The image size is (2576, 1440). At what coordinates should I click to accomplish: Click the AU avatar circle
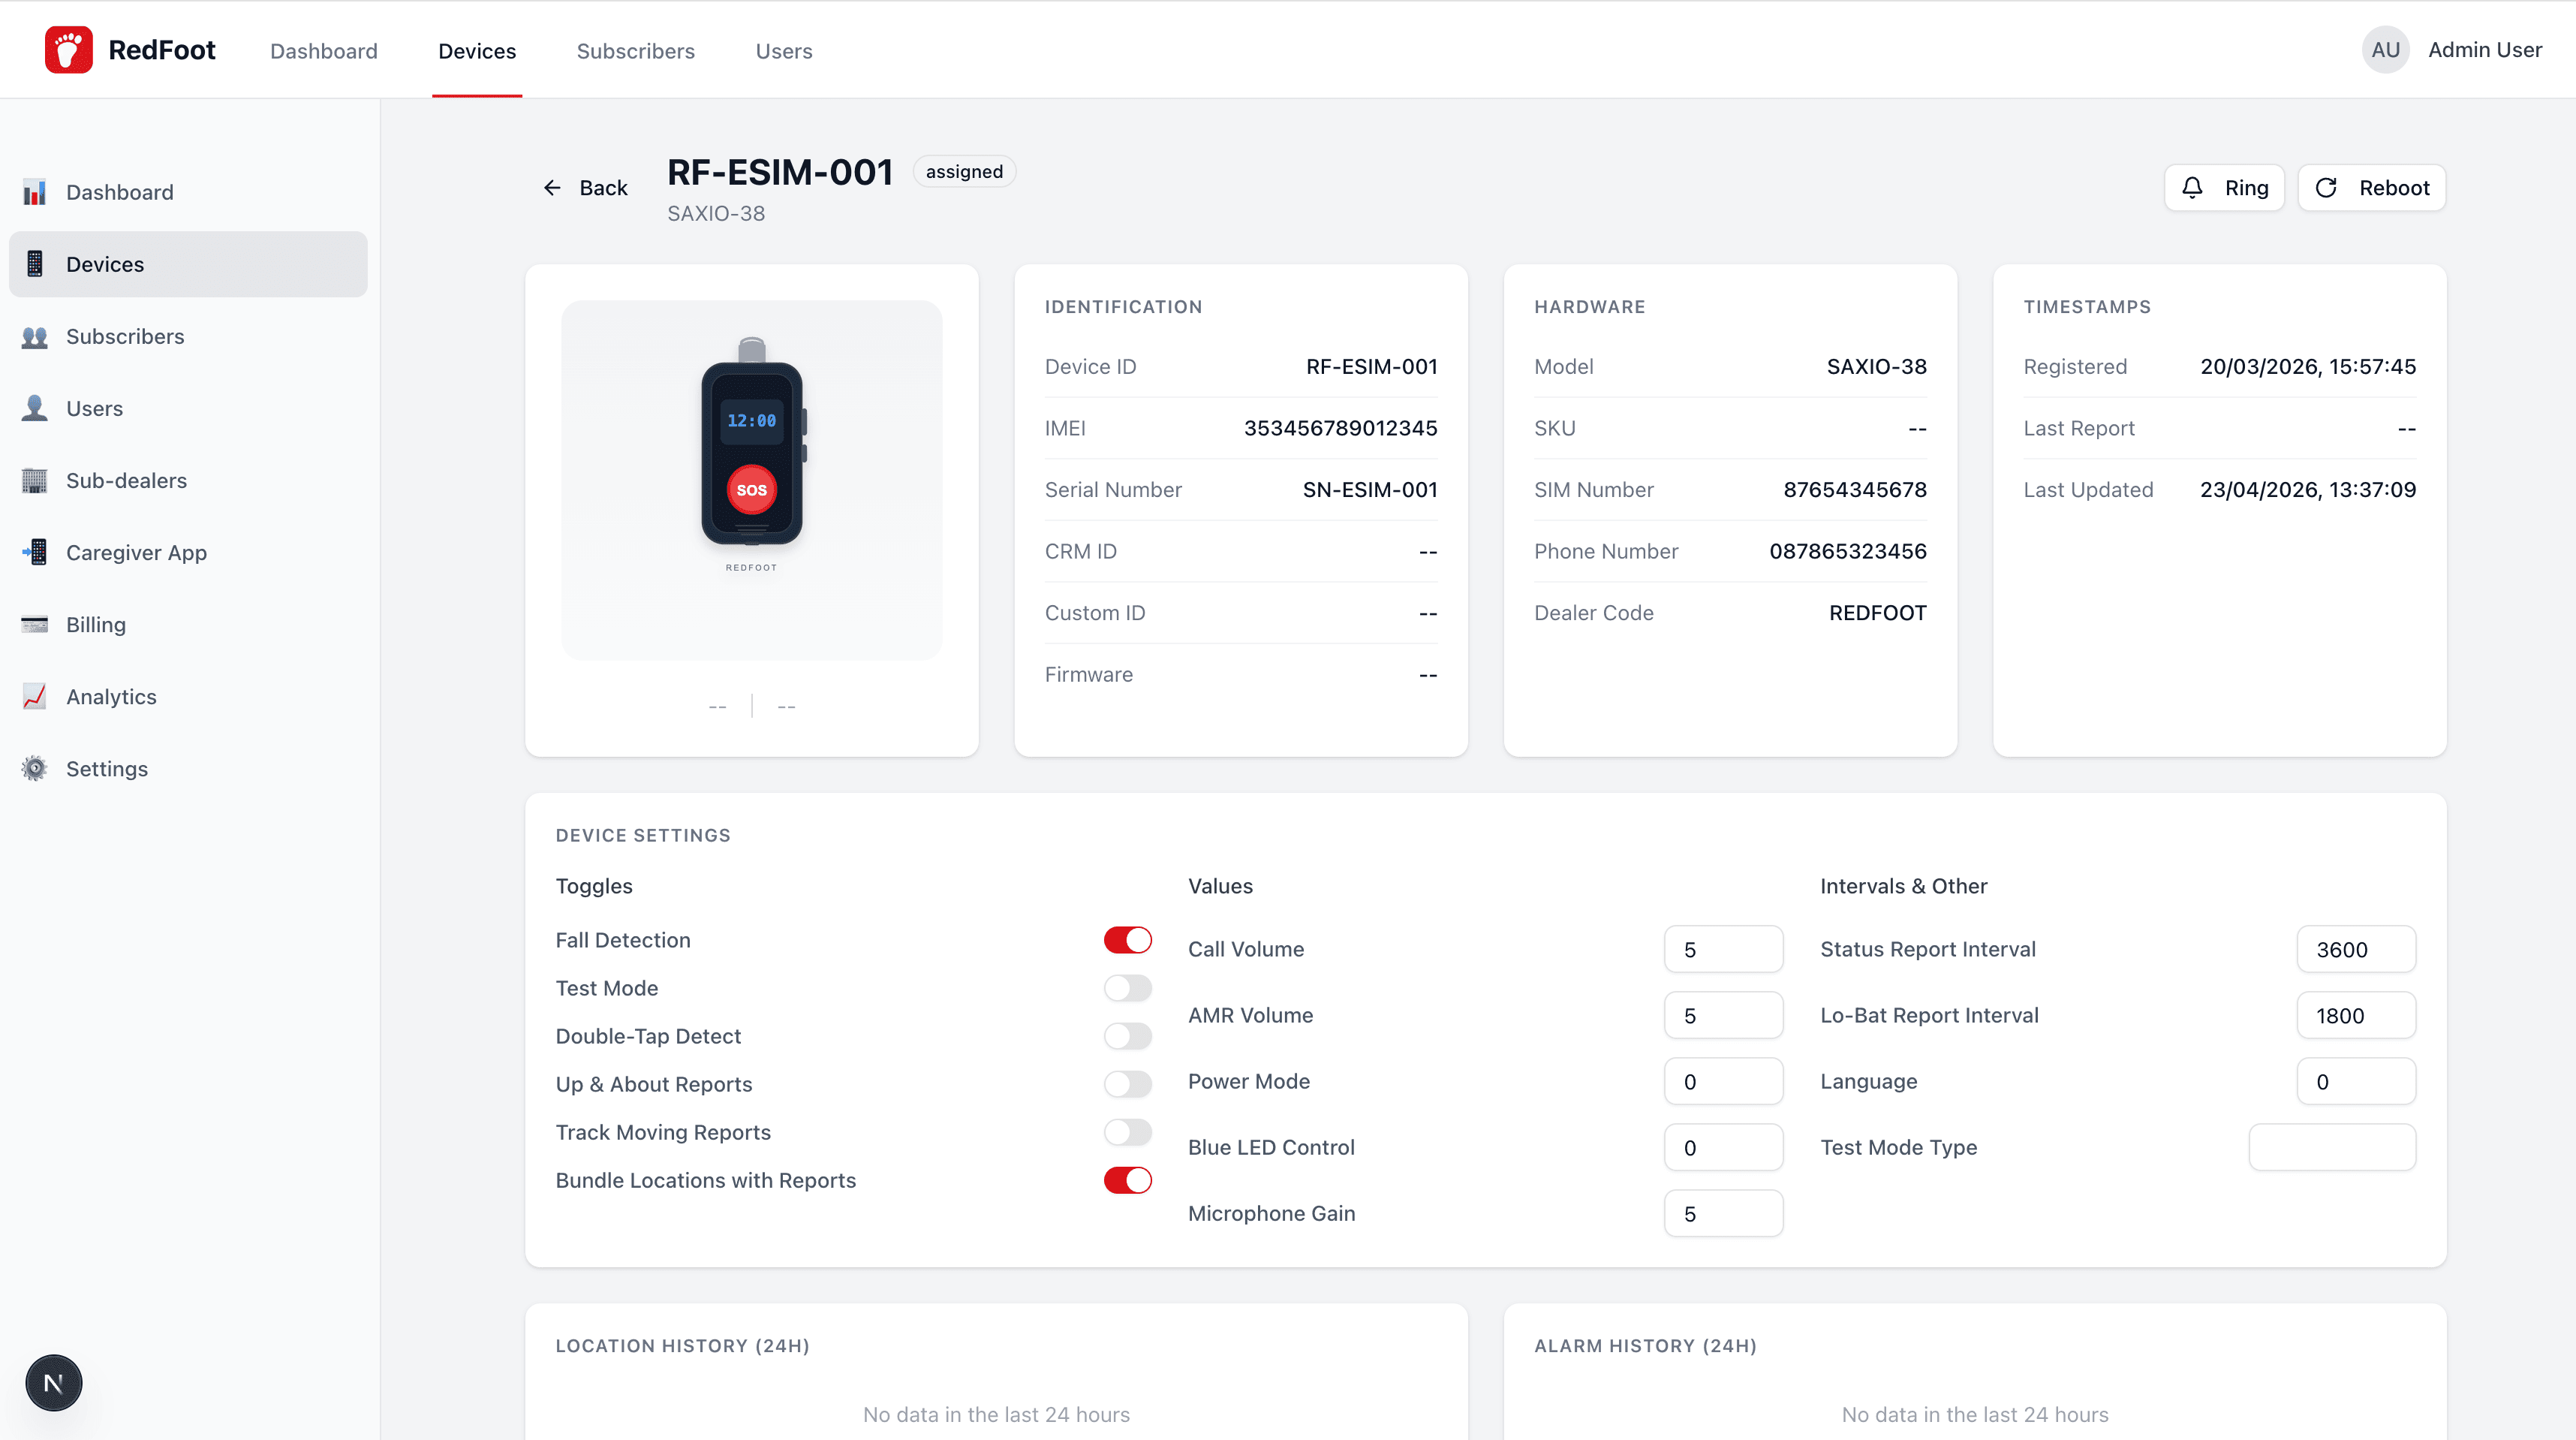tap(2385, 50)
